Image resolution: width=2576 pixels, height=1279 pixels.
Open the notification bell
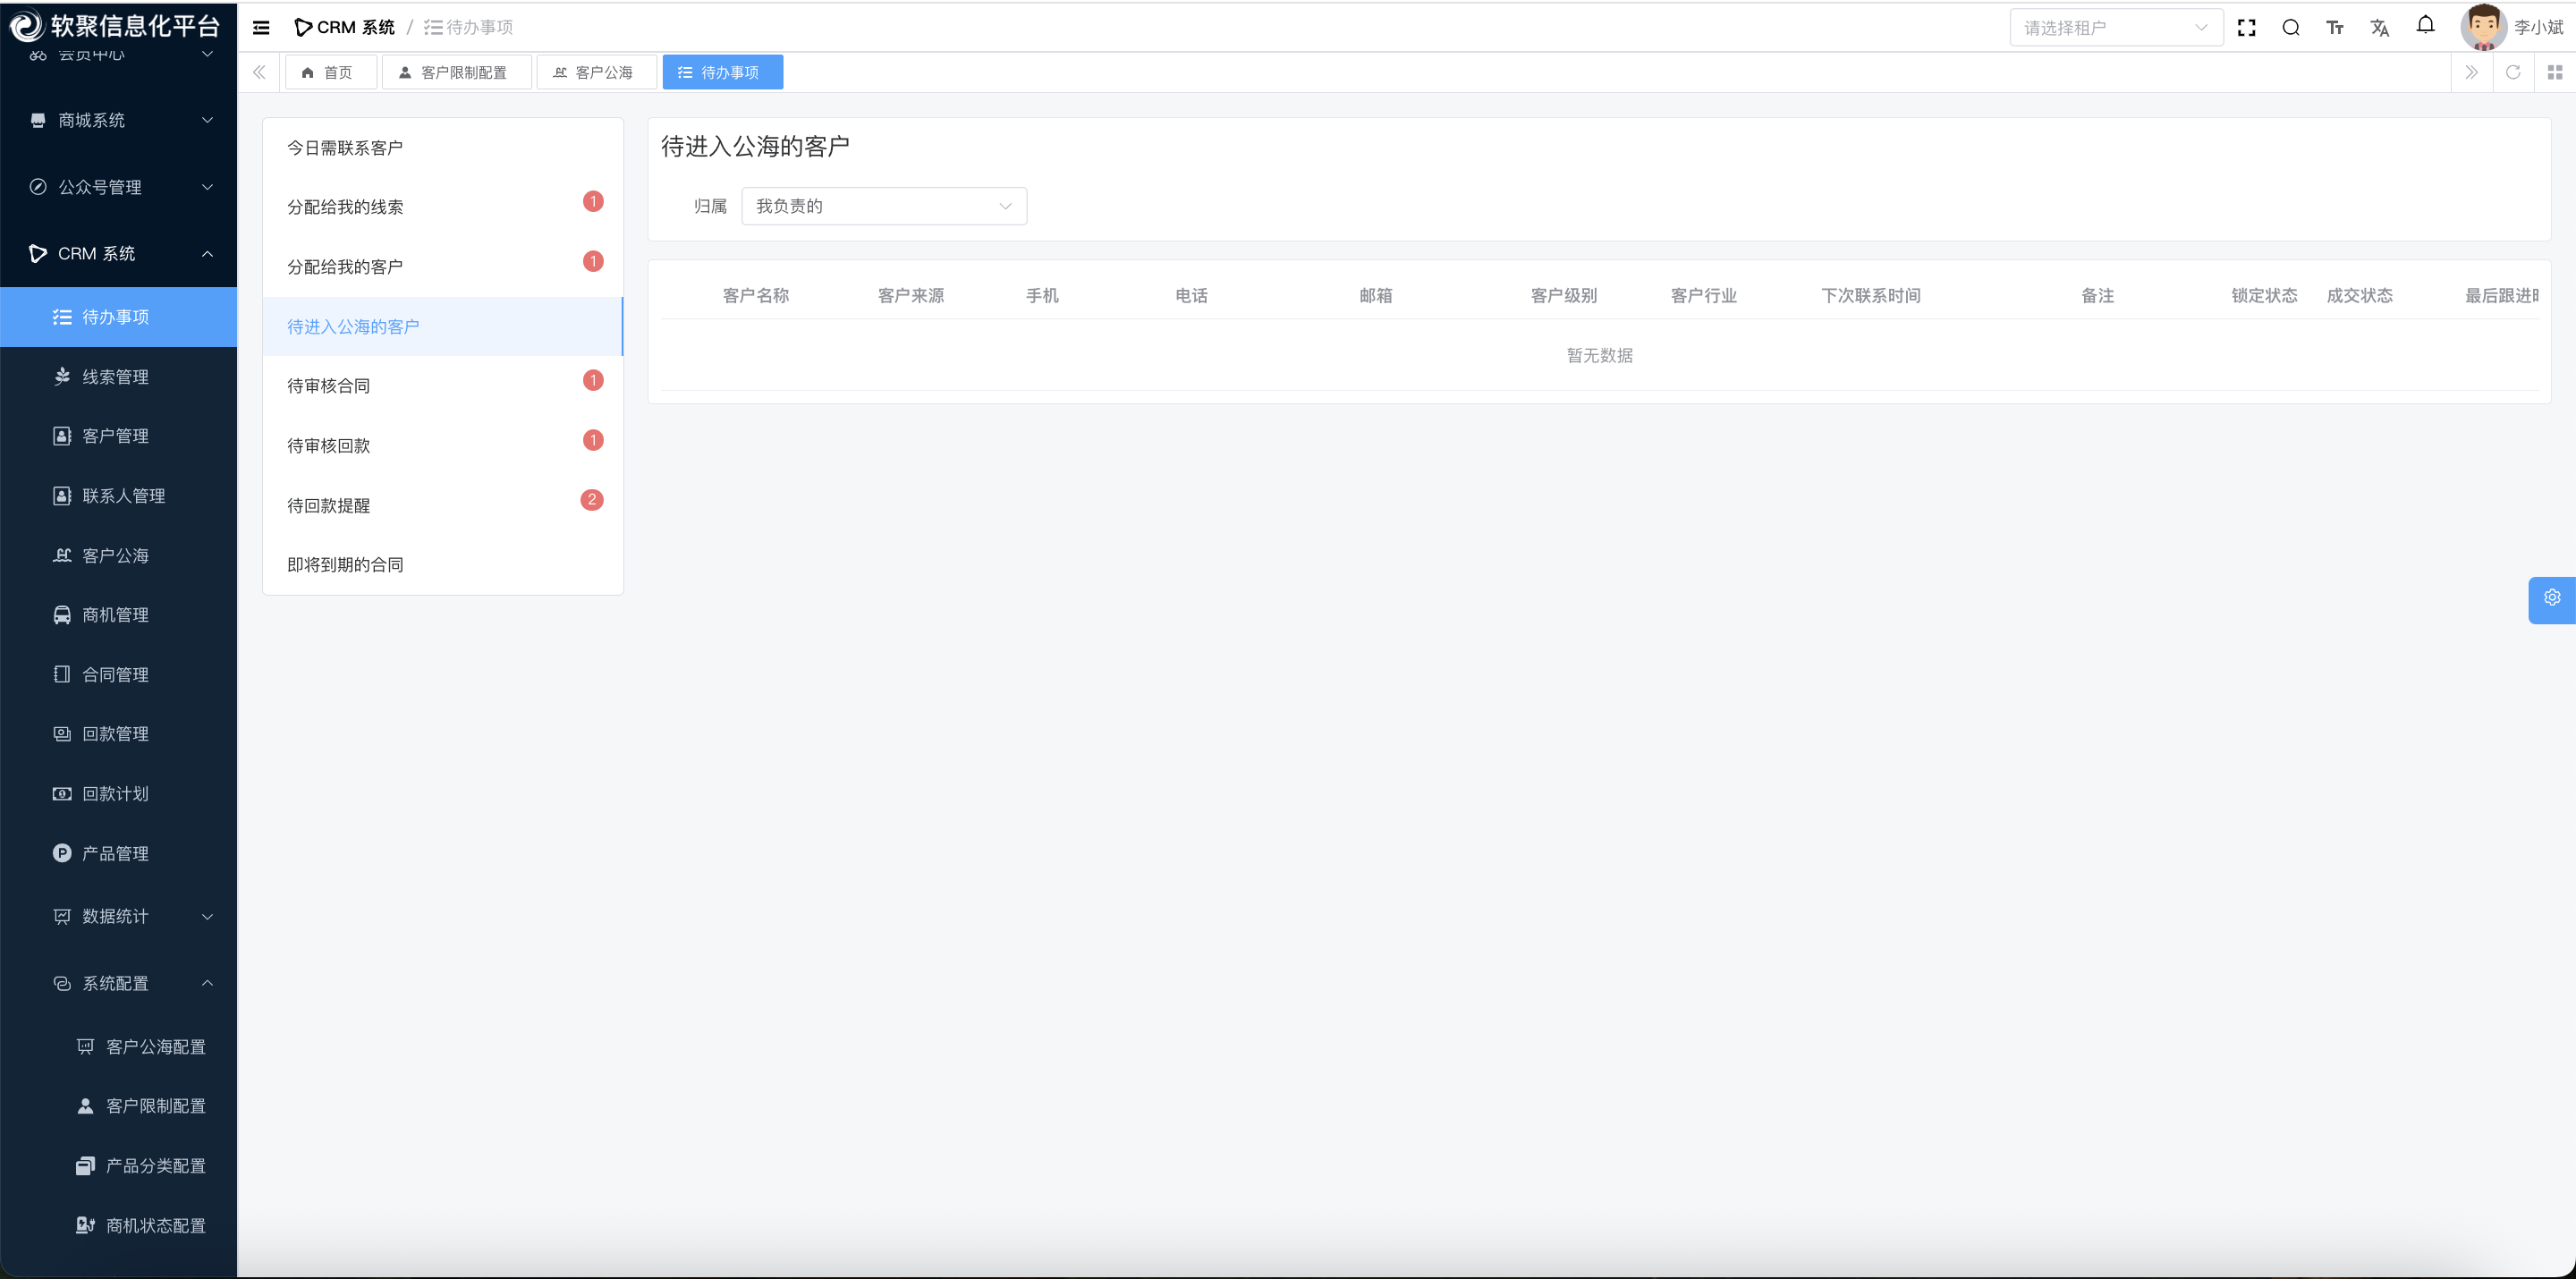click(2425, 26)
